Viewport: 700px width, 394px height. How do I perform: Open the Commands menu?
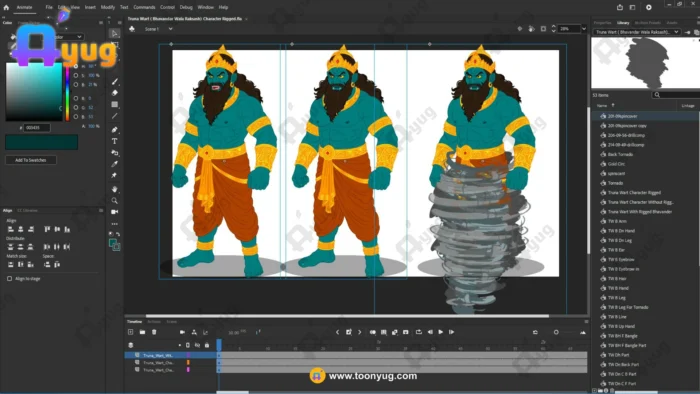(144, 7)
